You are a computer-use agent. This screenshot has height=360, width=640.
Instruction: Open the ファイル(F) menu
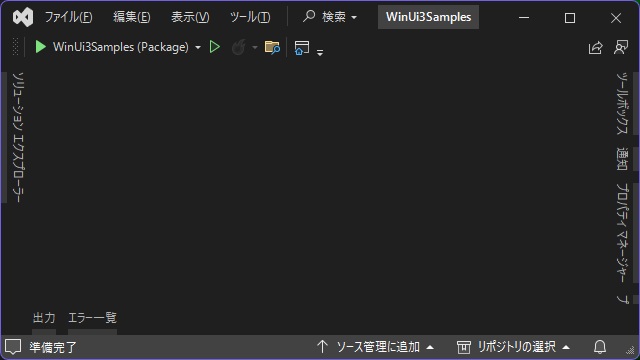click(69, 17)
